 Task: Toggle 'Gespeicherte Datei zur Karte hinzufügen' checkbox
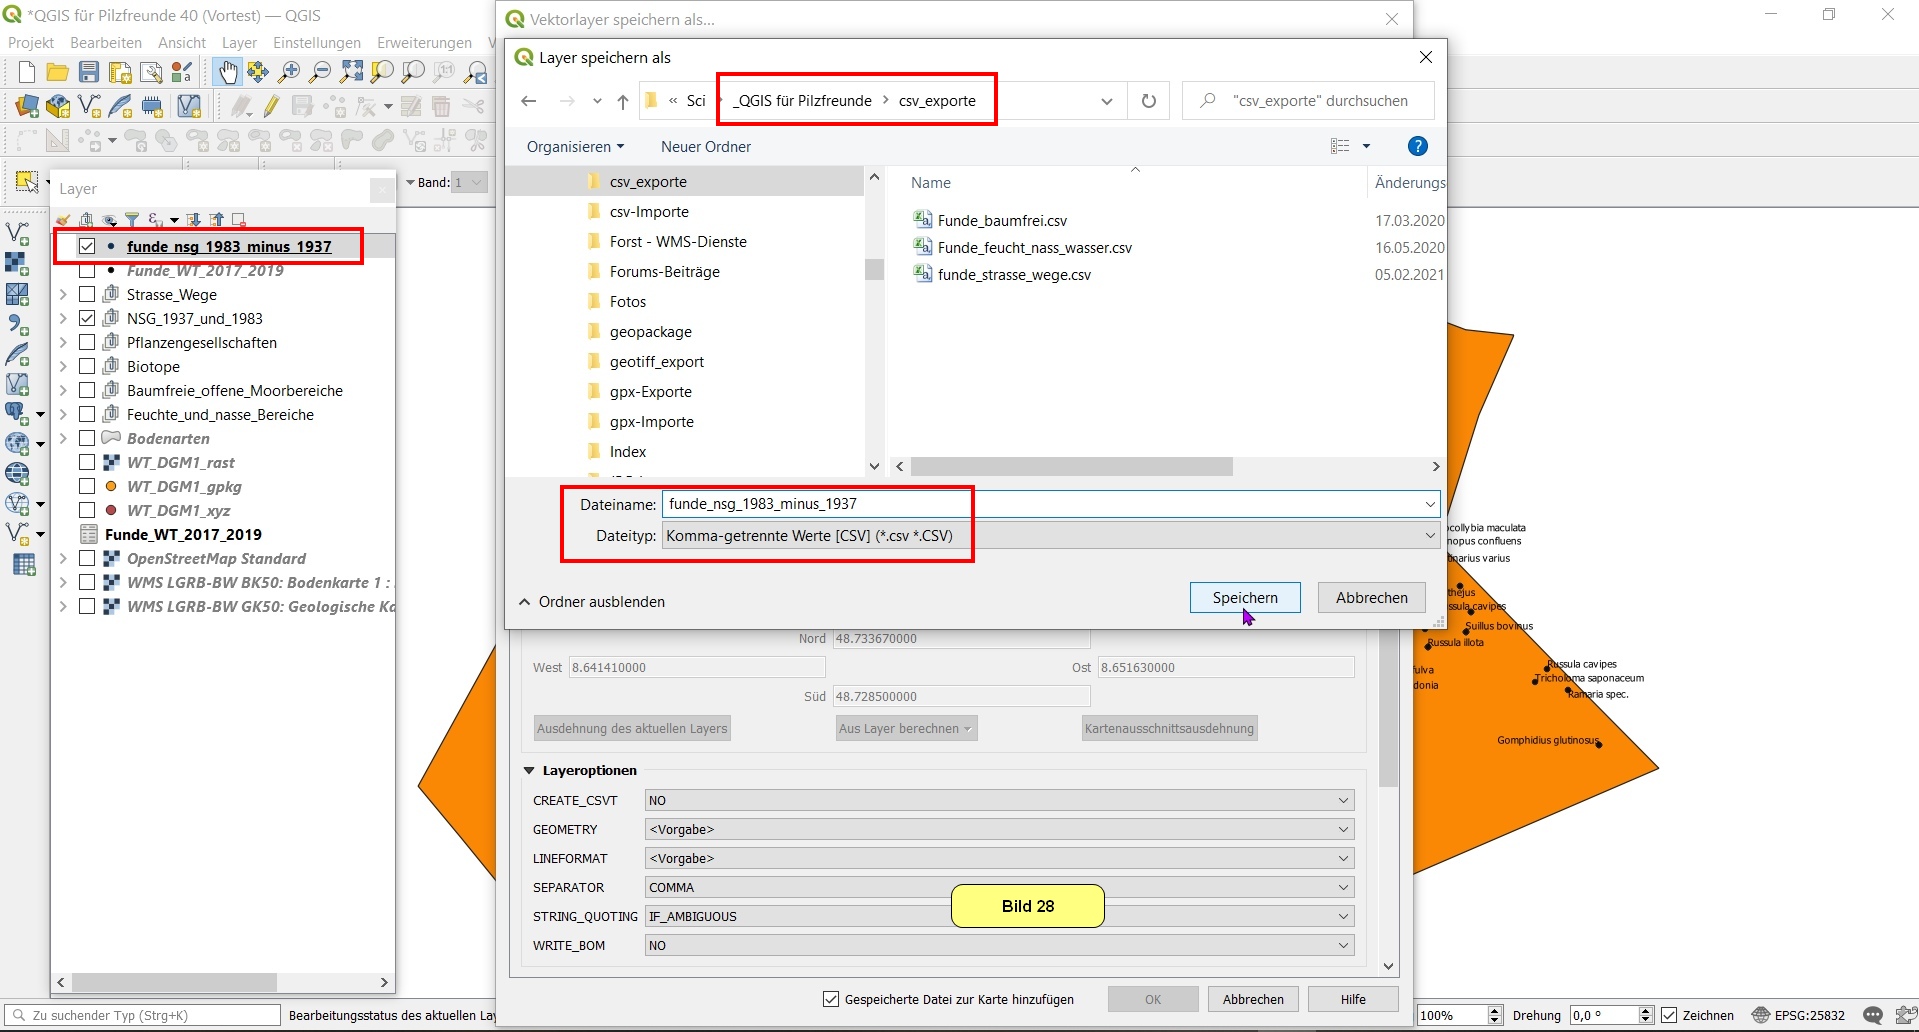pyautogui.click(x=830, y=999)
